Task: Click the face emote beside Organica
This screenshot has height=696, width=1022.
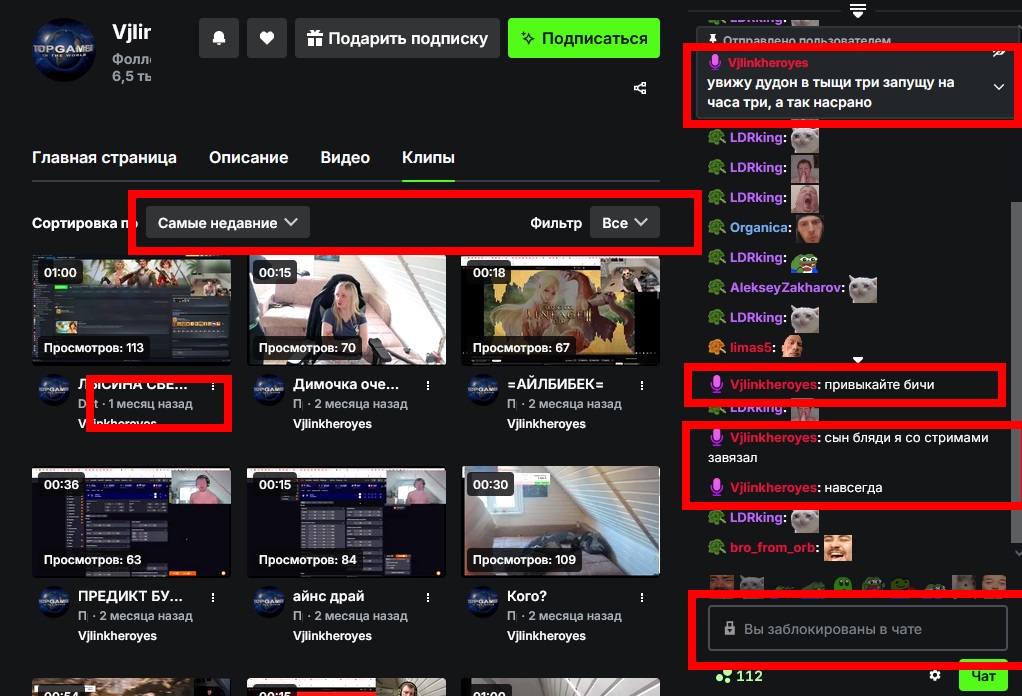Action: coord(810,229)
